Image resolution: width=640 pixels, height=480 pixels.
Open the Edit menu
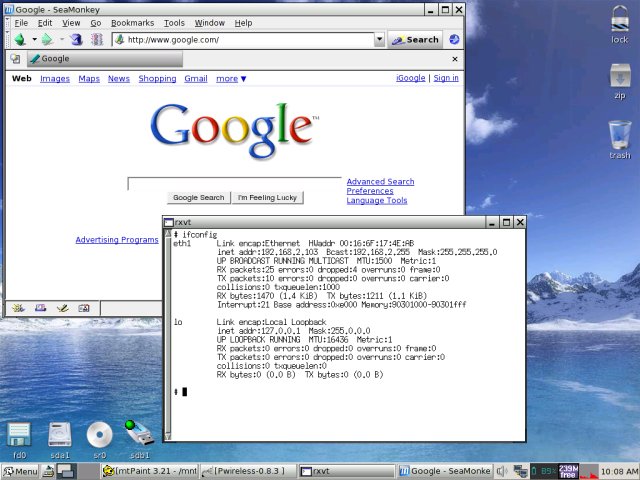45,23
